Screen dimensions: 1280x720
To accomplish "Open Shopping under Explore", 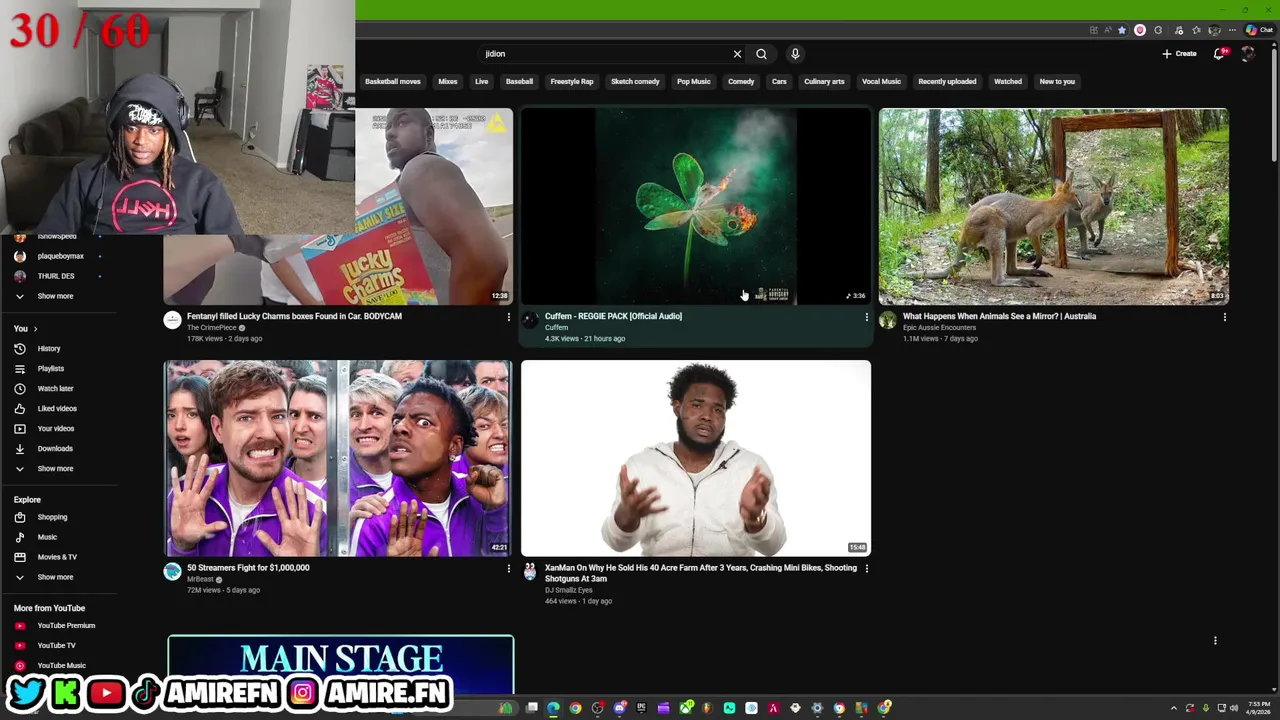I will [x=52, y=517].
